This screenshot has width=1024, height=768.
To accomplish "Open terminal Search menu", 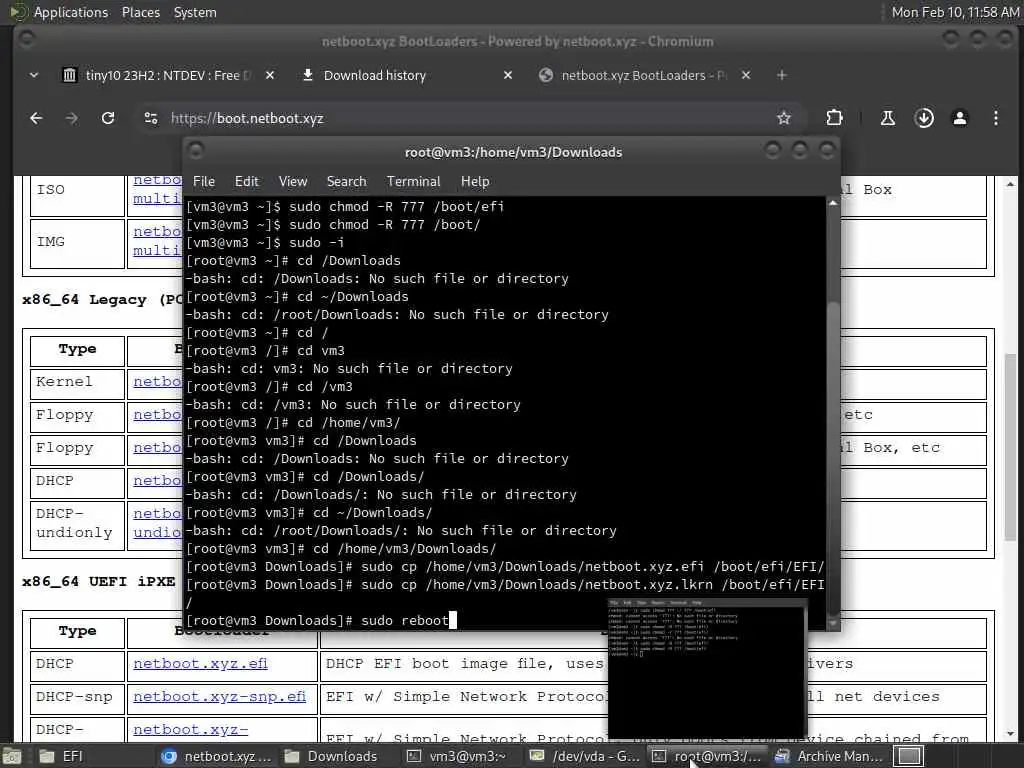I will click(346, 181).
